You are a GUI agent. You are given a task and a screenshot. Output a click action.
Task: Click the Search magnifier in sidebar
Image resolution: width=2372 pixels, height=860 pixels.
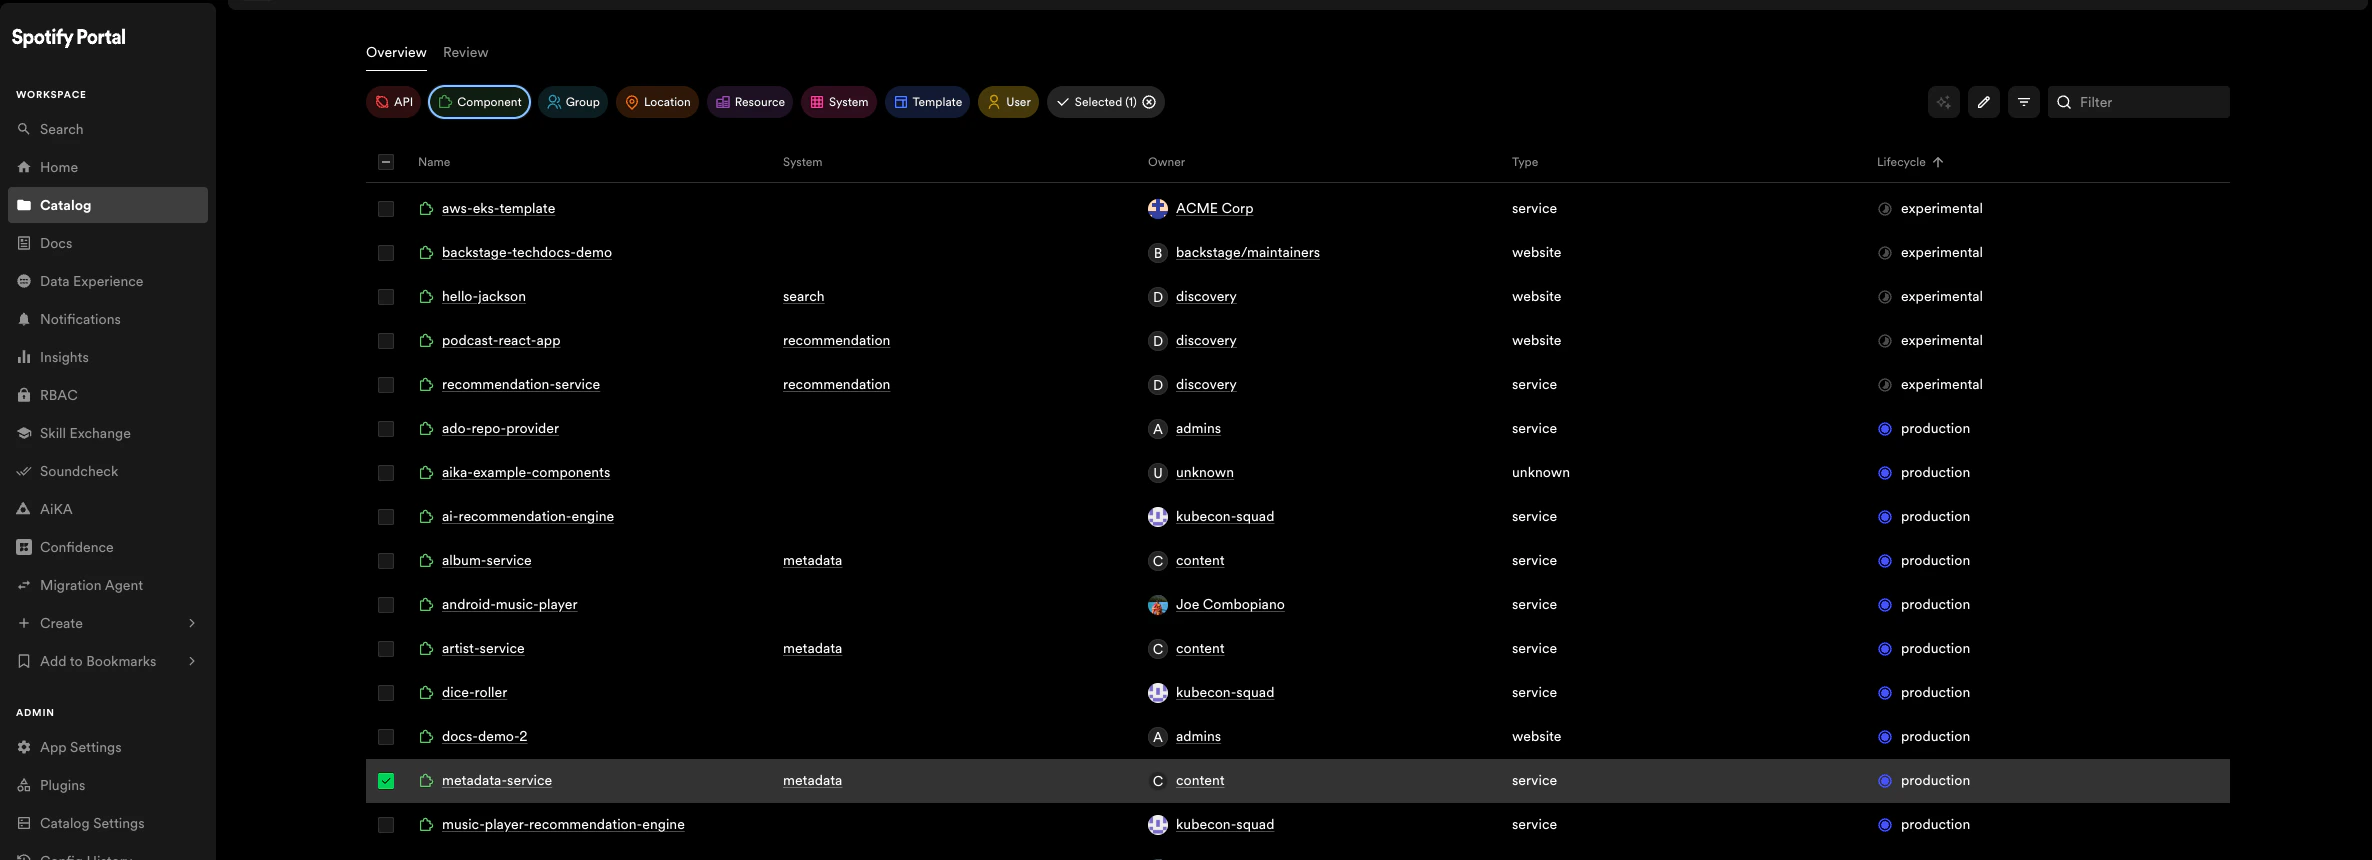(24, 129)
